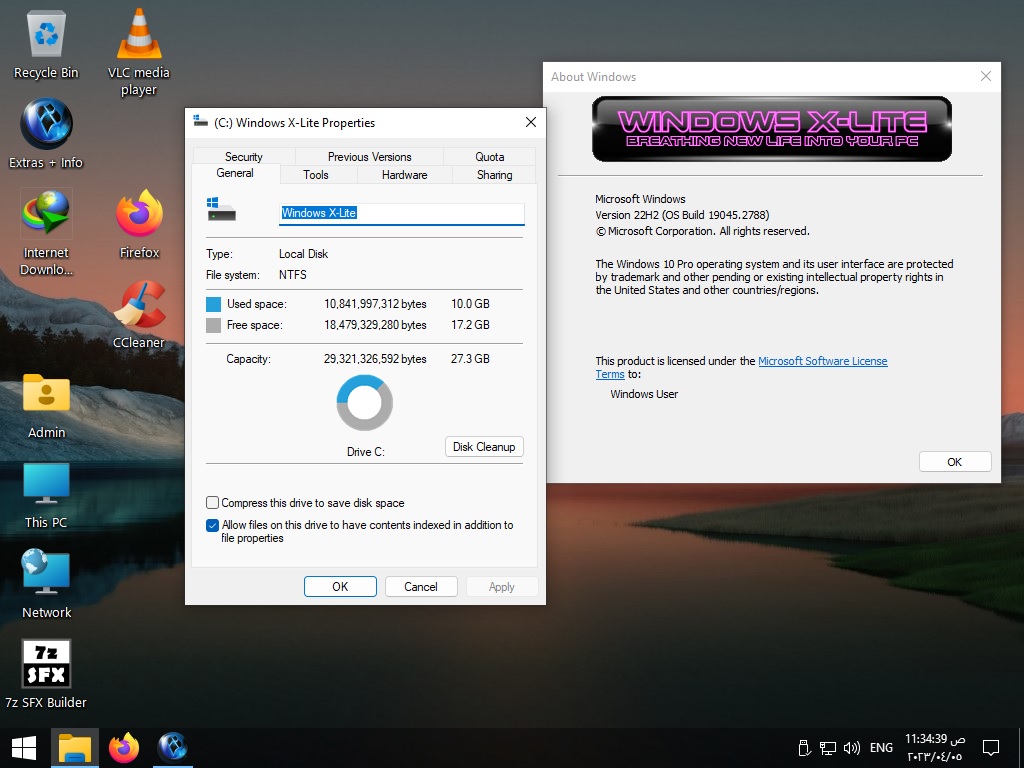This screenshot has height=768, width=1024.
Task: Launch Firefox from the taskbar
Action: pos(123,748)
